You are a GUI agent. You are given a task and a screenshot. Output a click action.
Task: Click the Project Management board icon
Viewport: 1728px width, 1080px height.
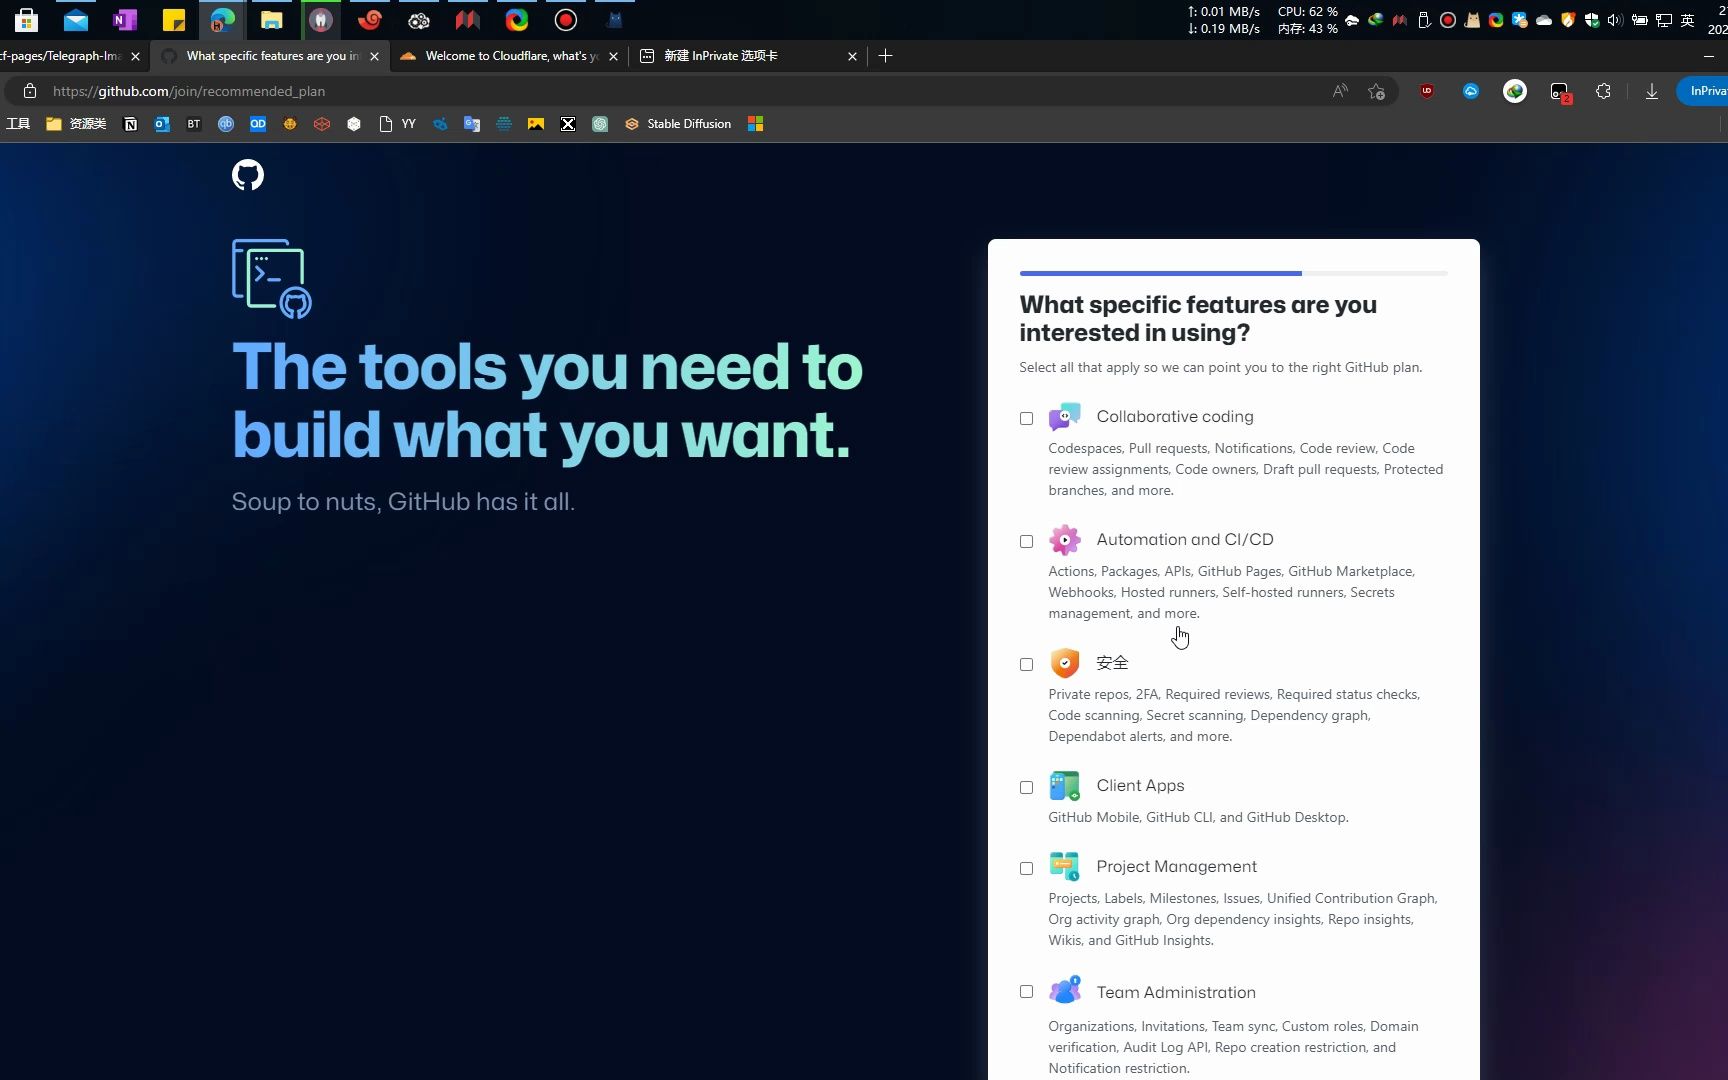tap(1065, 867)
